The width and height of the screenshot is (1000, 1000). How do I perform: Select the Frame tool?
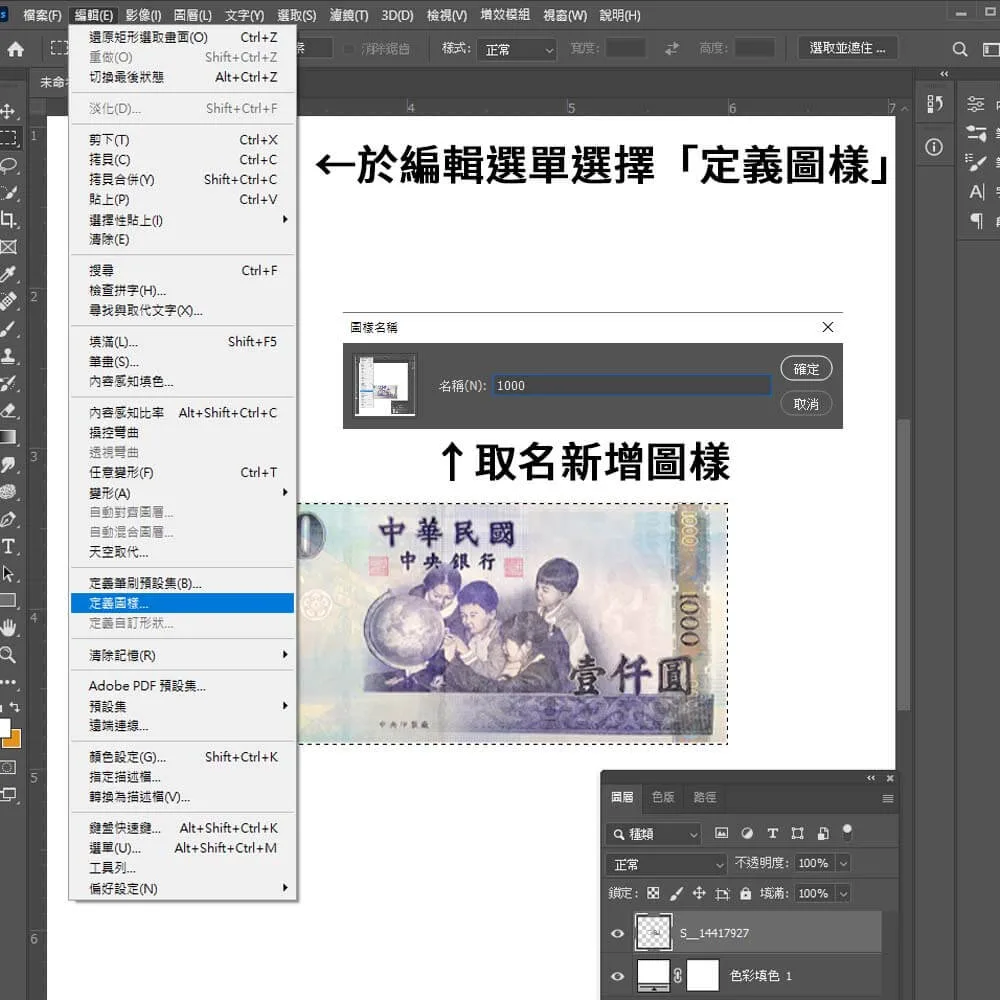[x=8, y=247]
